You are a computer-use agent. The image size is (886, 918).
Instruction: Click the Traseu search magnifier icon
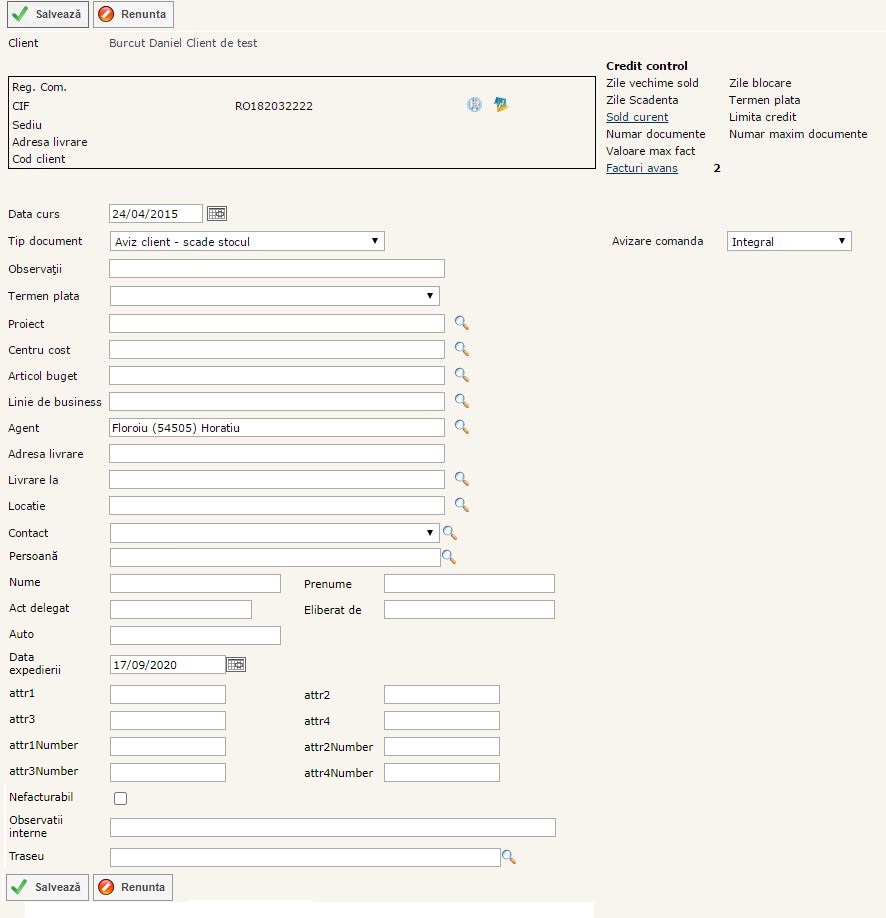[508, 857]
